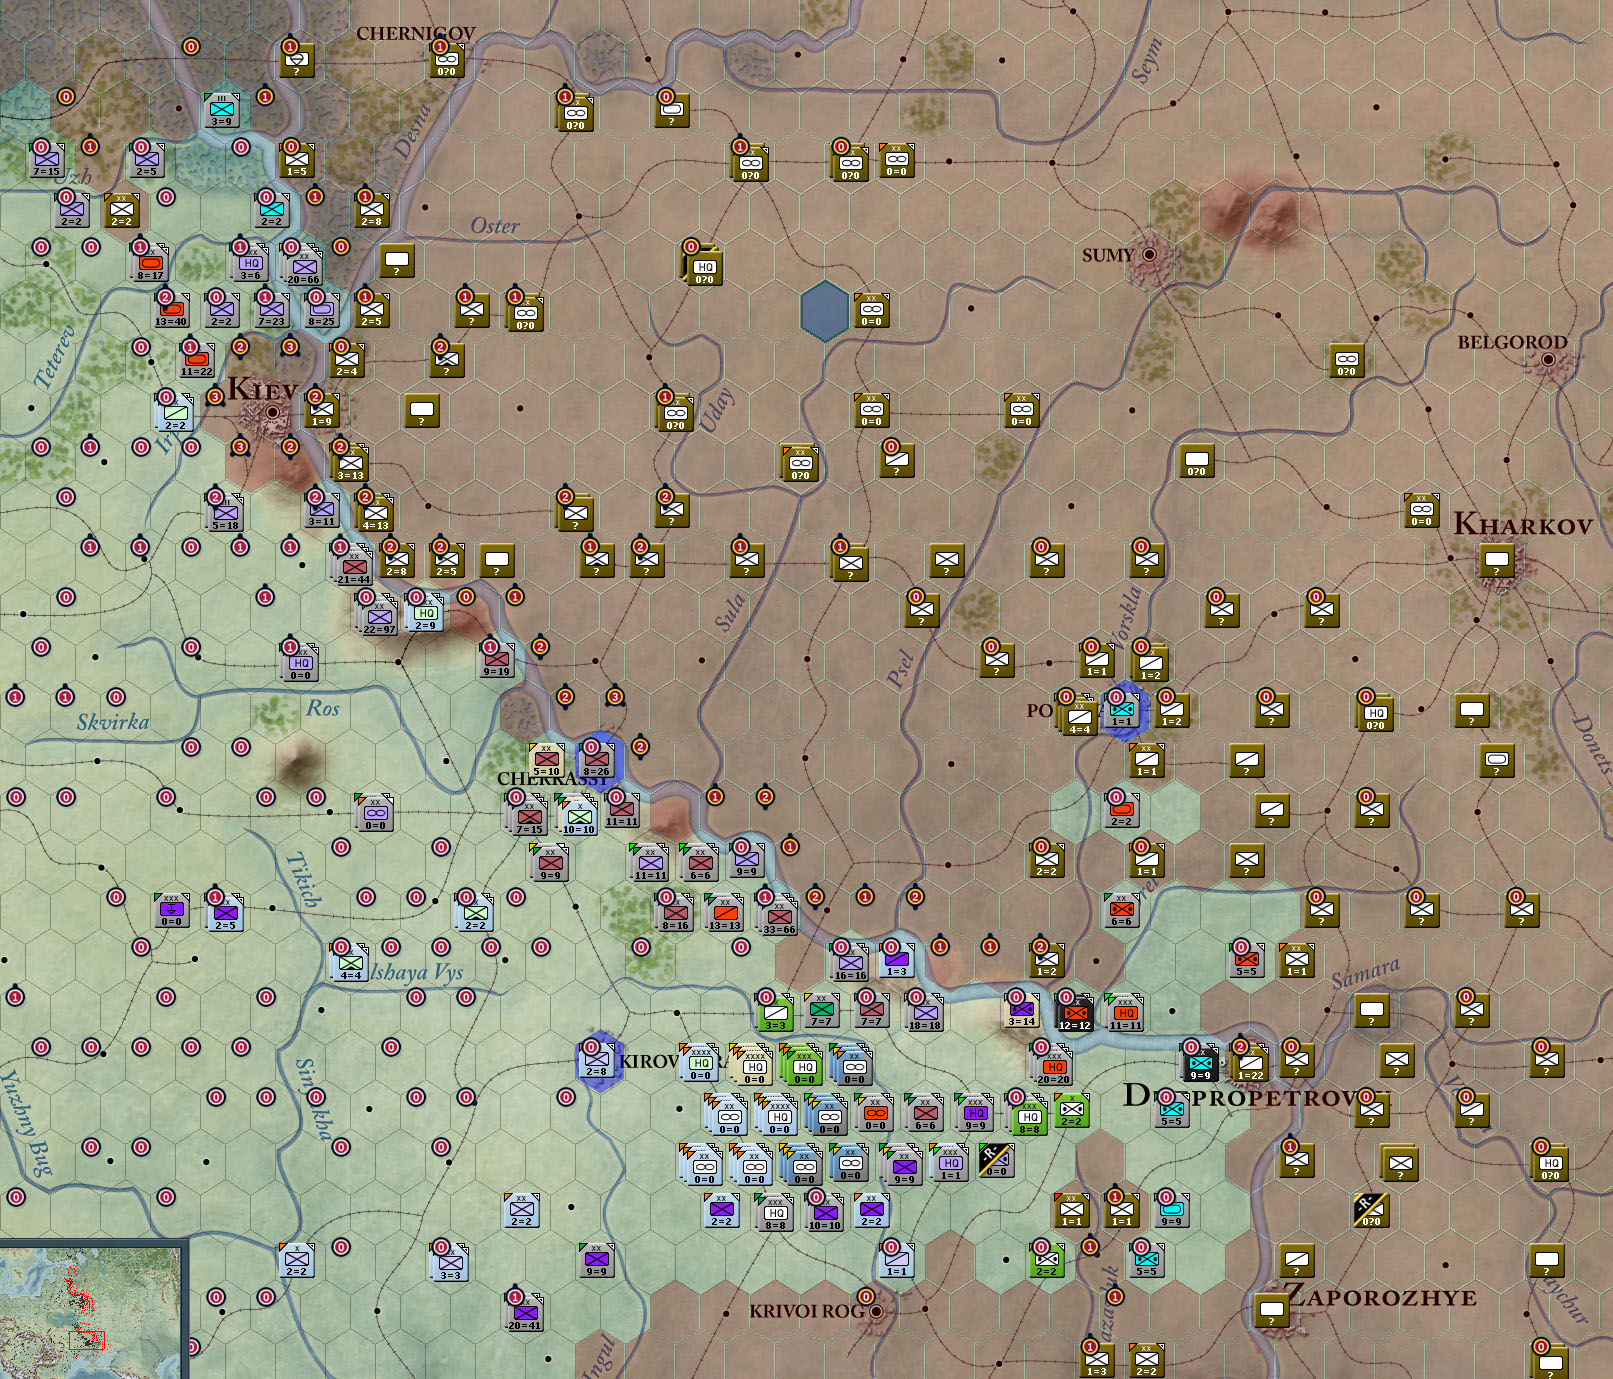Select the counter labeled 3=11
1613x1379 pixels.
[322, 510]
